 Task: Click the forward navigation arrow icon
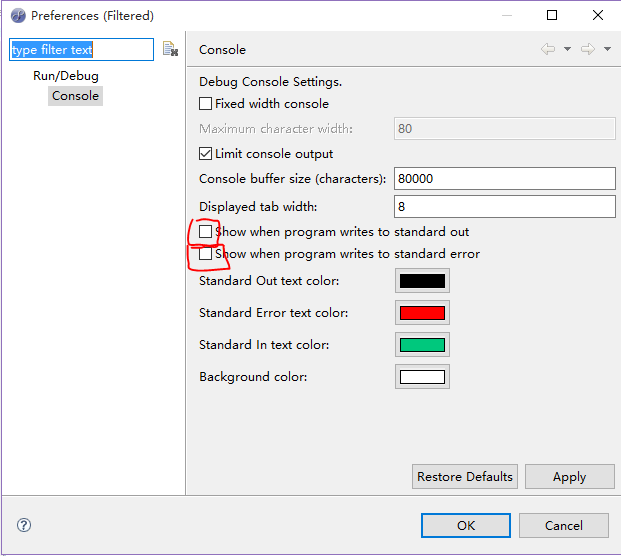coord(588,49)
